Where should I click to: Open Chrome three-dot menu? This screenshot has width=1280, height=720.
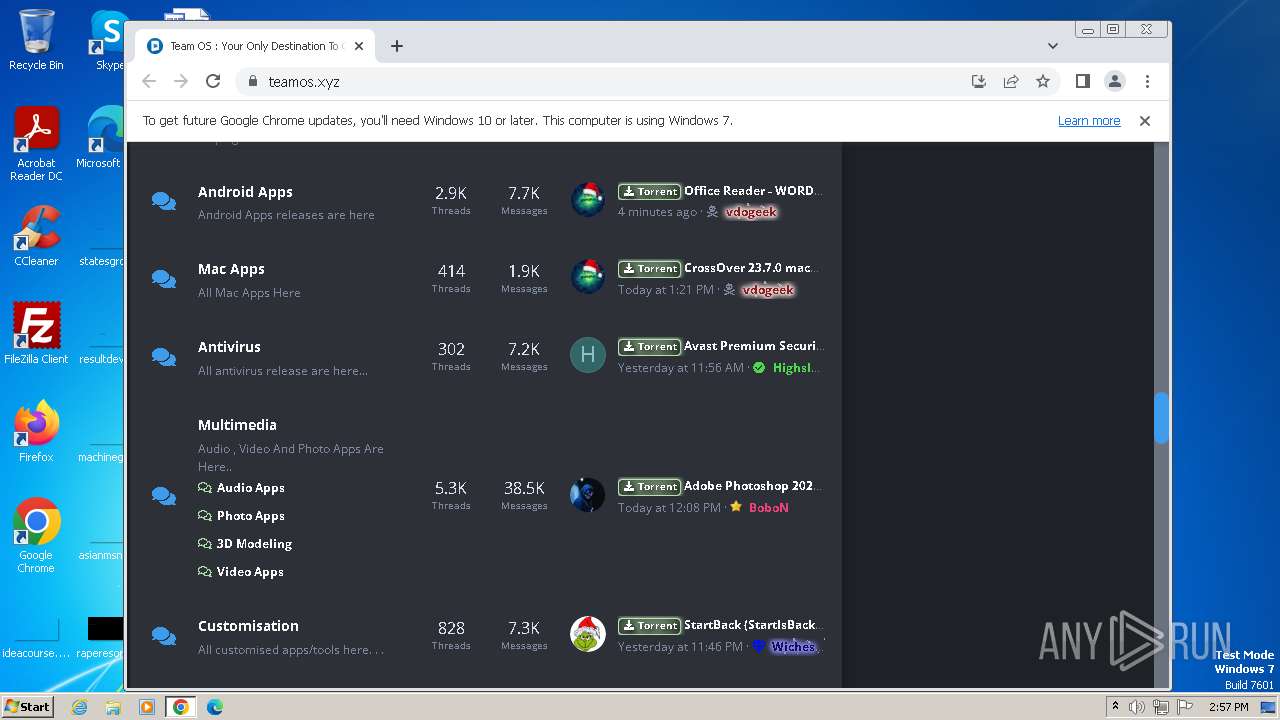(1147, 81)
